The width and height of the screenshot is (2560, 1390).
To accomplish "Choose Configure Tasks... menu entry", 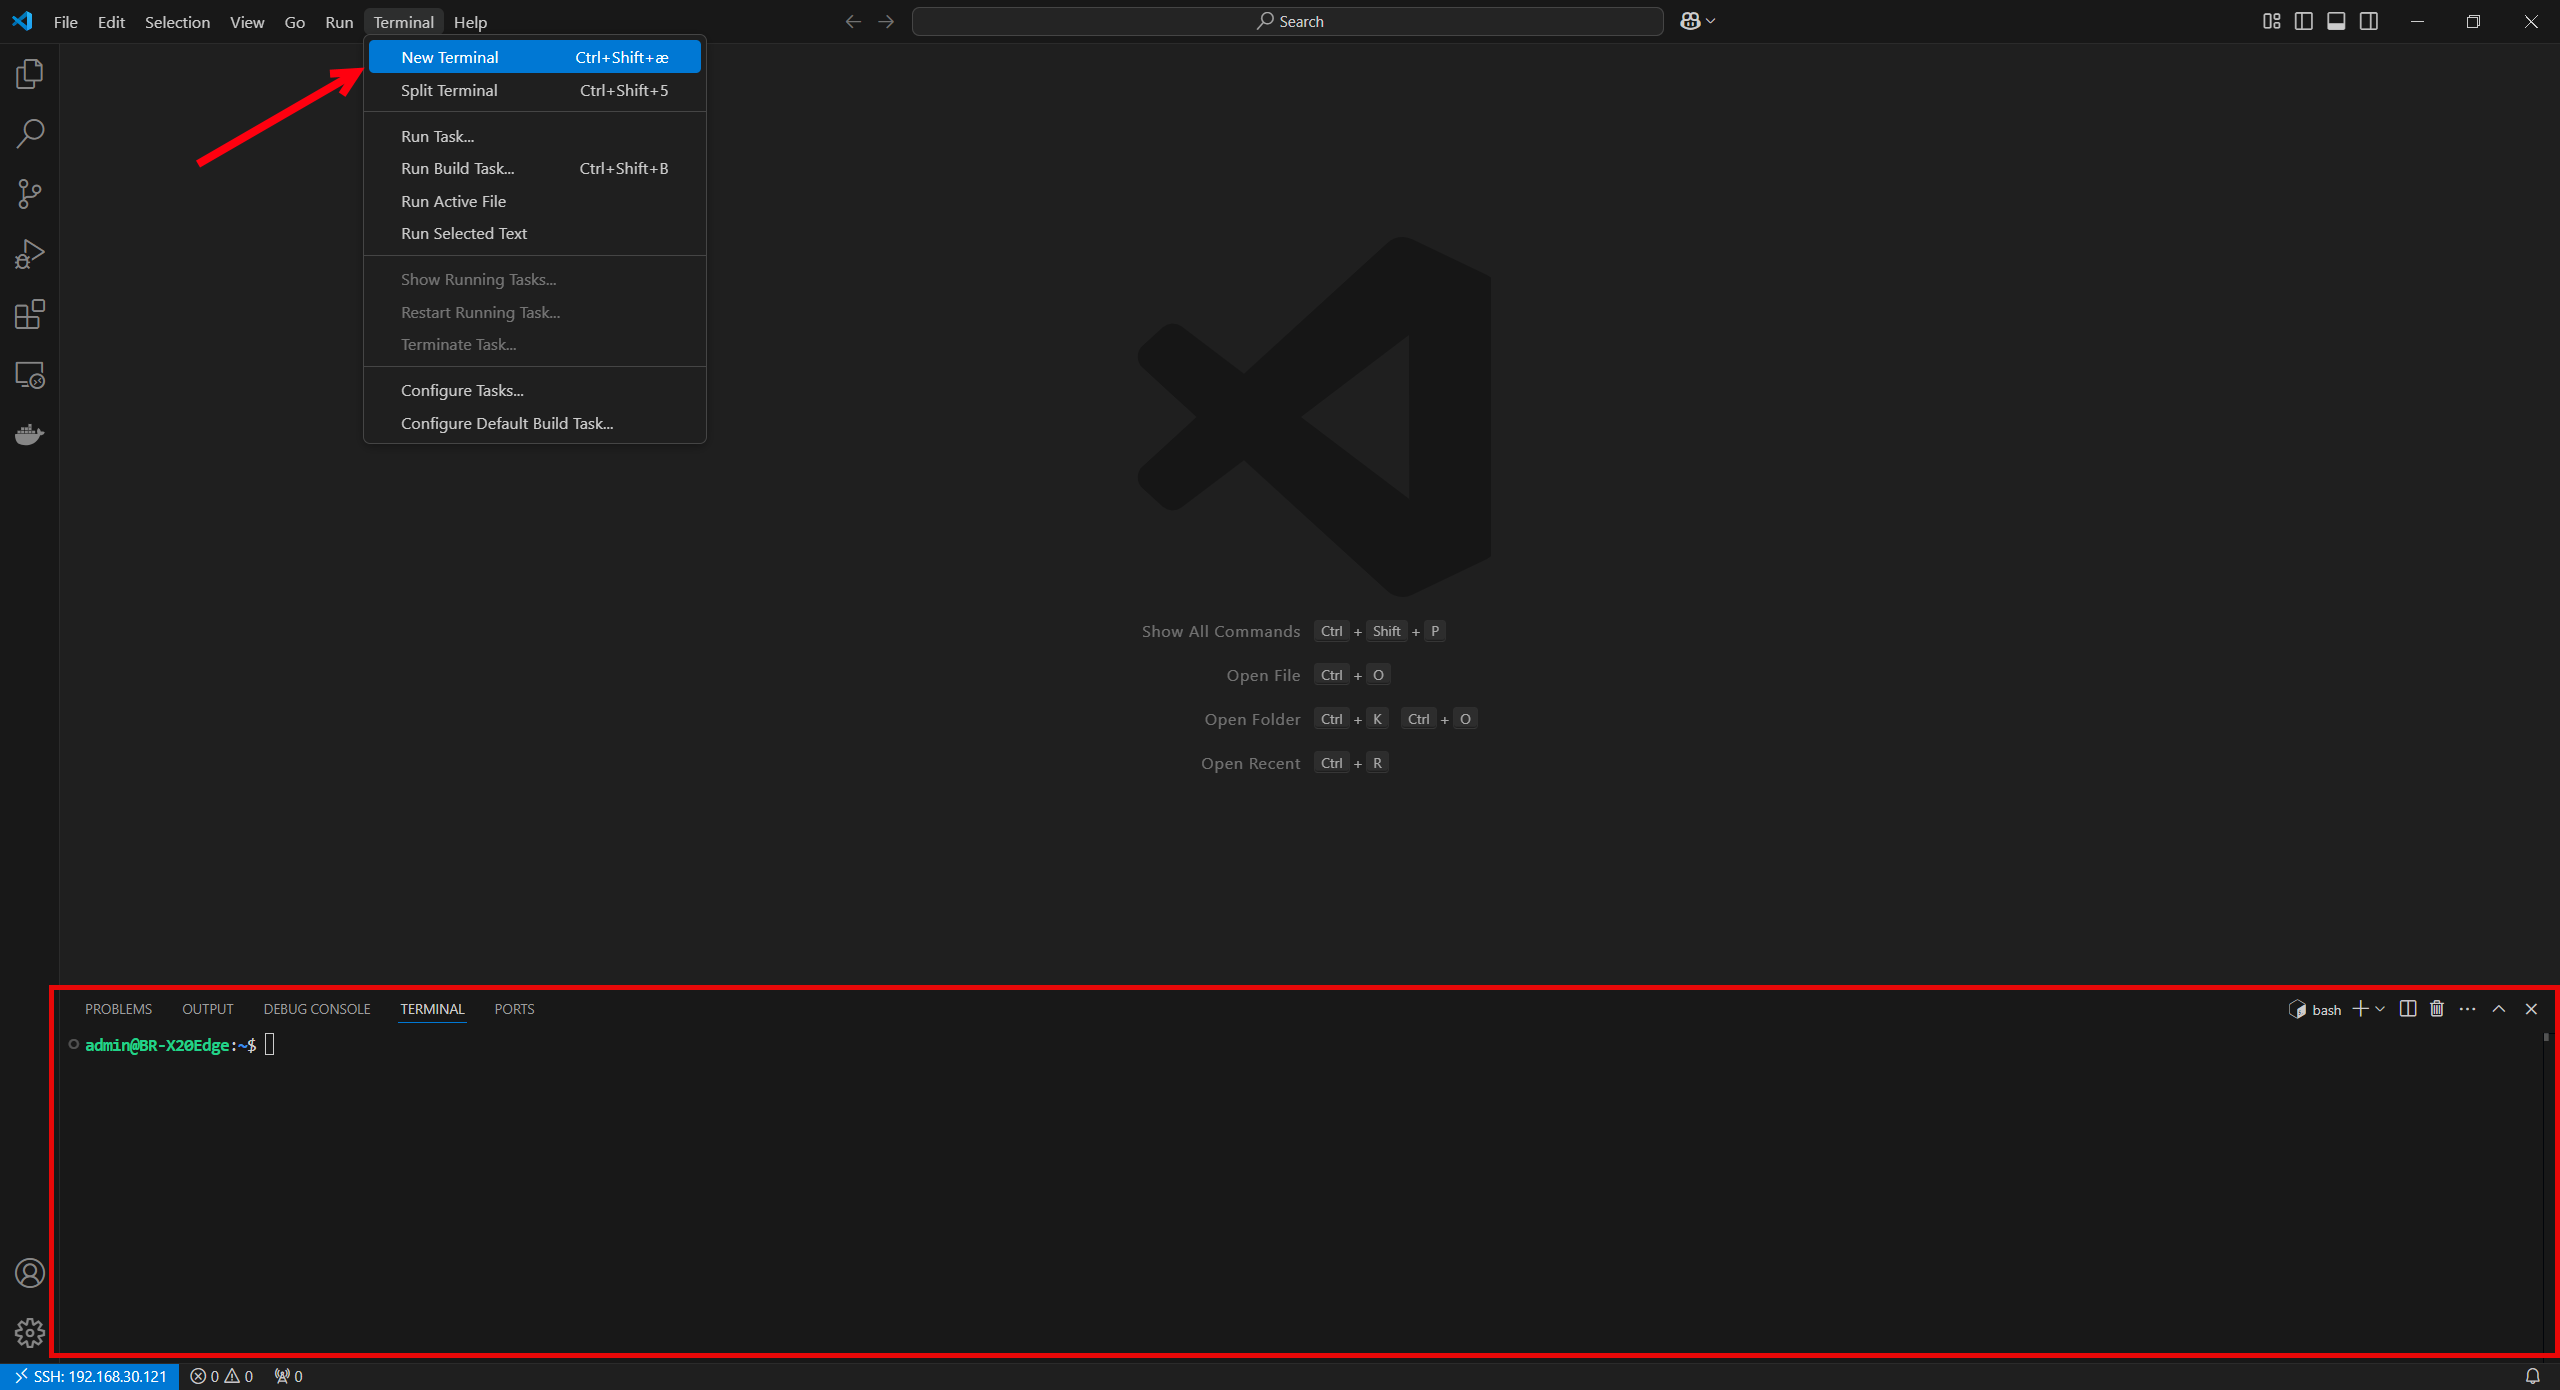I will (462, 390).
